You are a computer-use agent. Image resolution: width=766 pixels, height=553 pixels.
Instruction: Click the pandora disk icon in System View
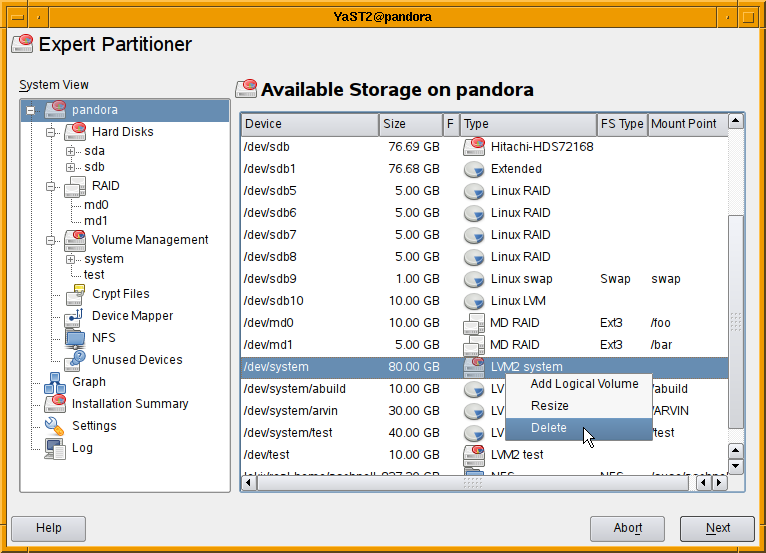click(x=55, y=110)
